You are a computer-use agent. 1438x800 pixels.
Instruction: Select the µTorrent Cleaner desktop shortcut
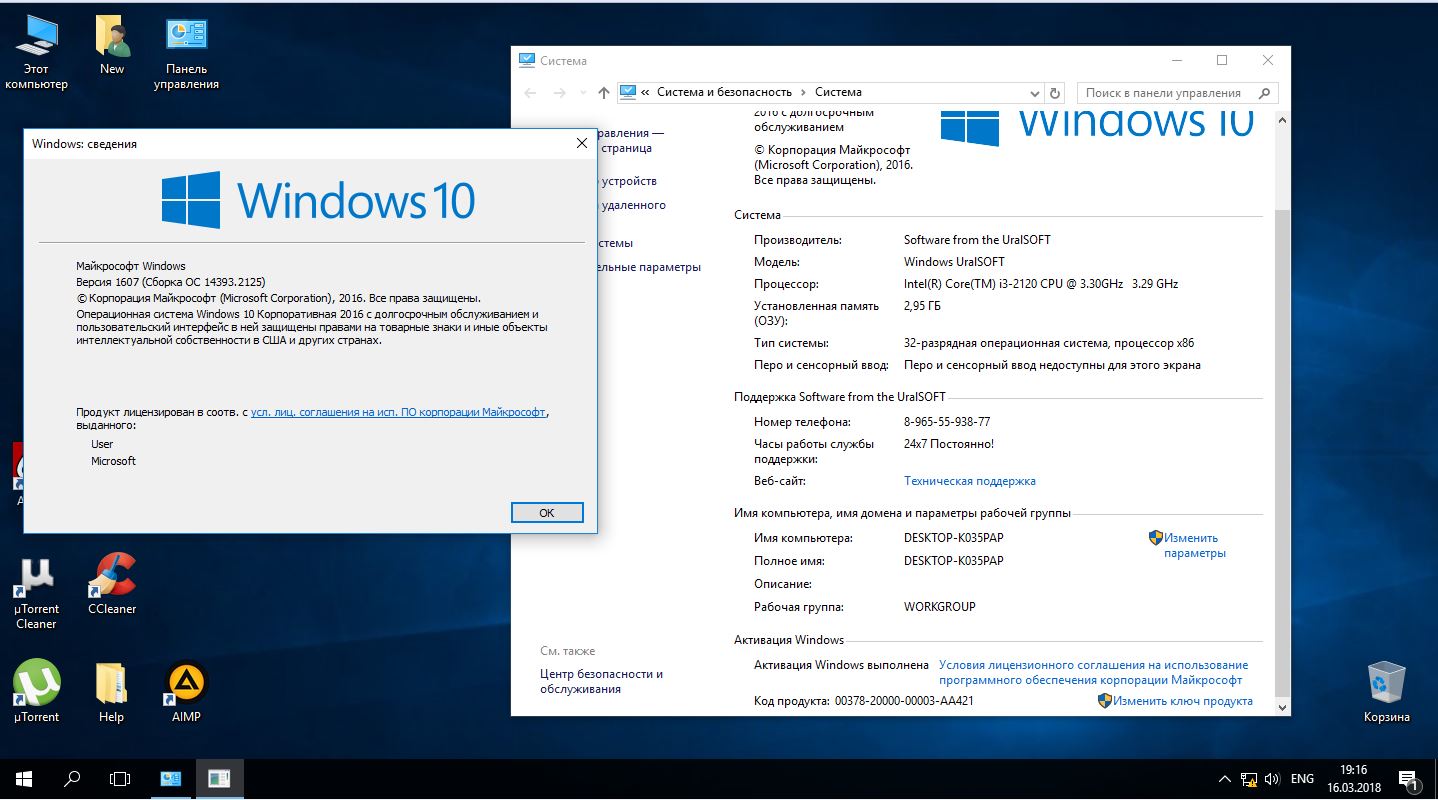pyautogui.click(x=36, y=593)
